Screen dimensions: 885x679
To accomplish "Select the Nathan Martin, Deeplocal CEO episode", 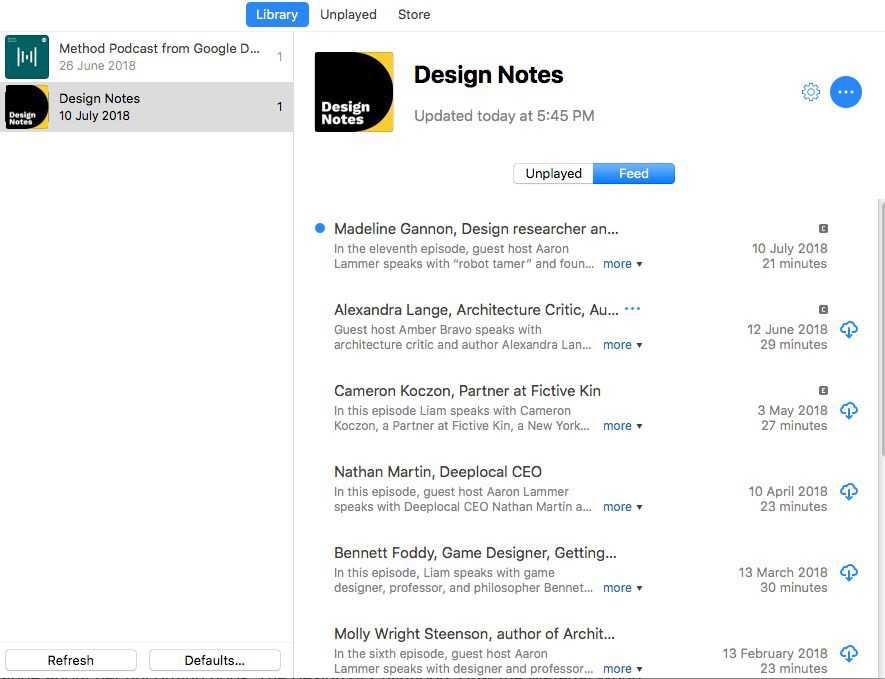I will click(437, 472).
